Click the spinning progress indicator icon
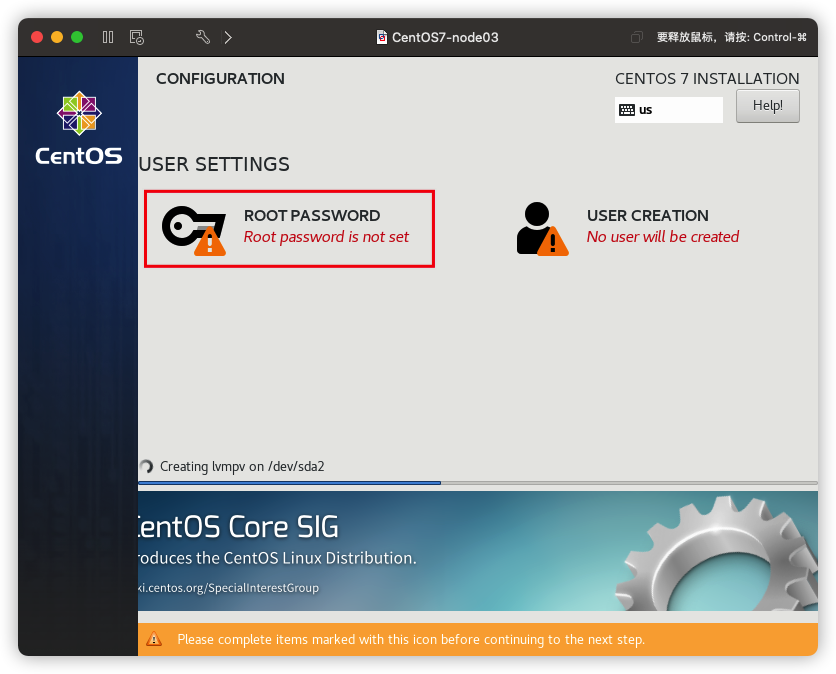This screenshot has height=674, width=836. pos(146,467)
